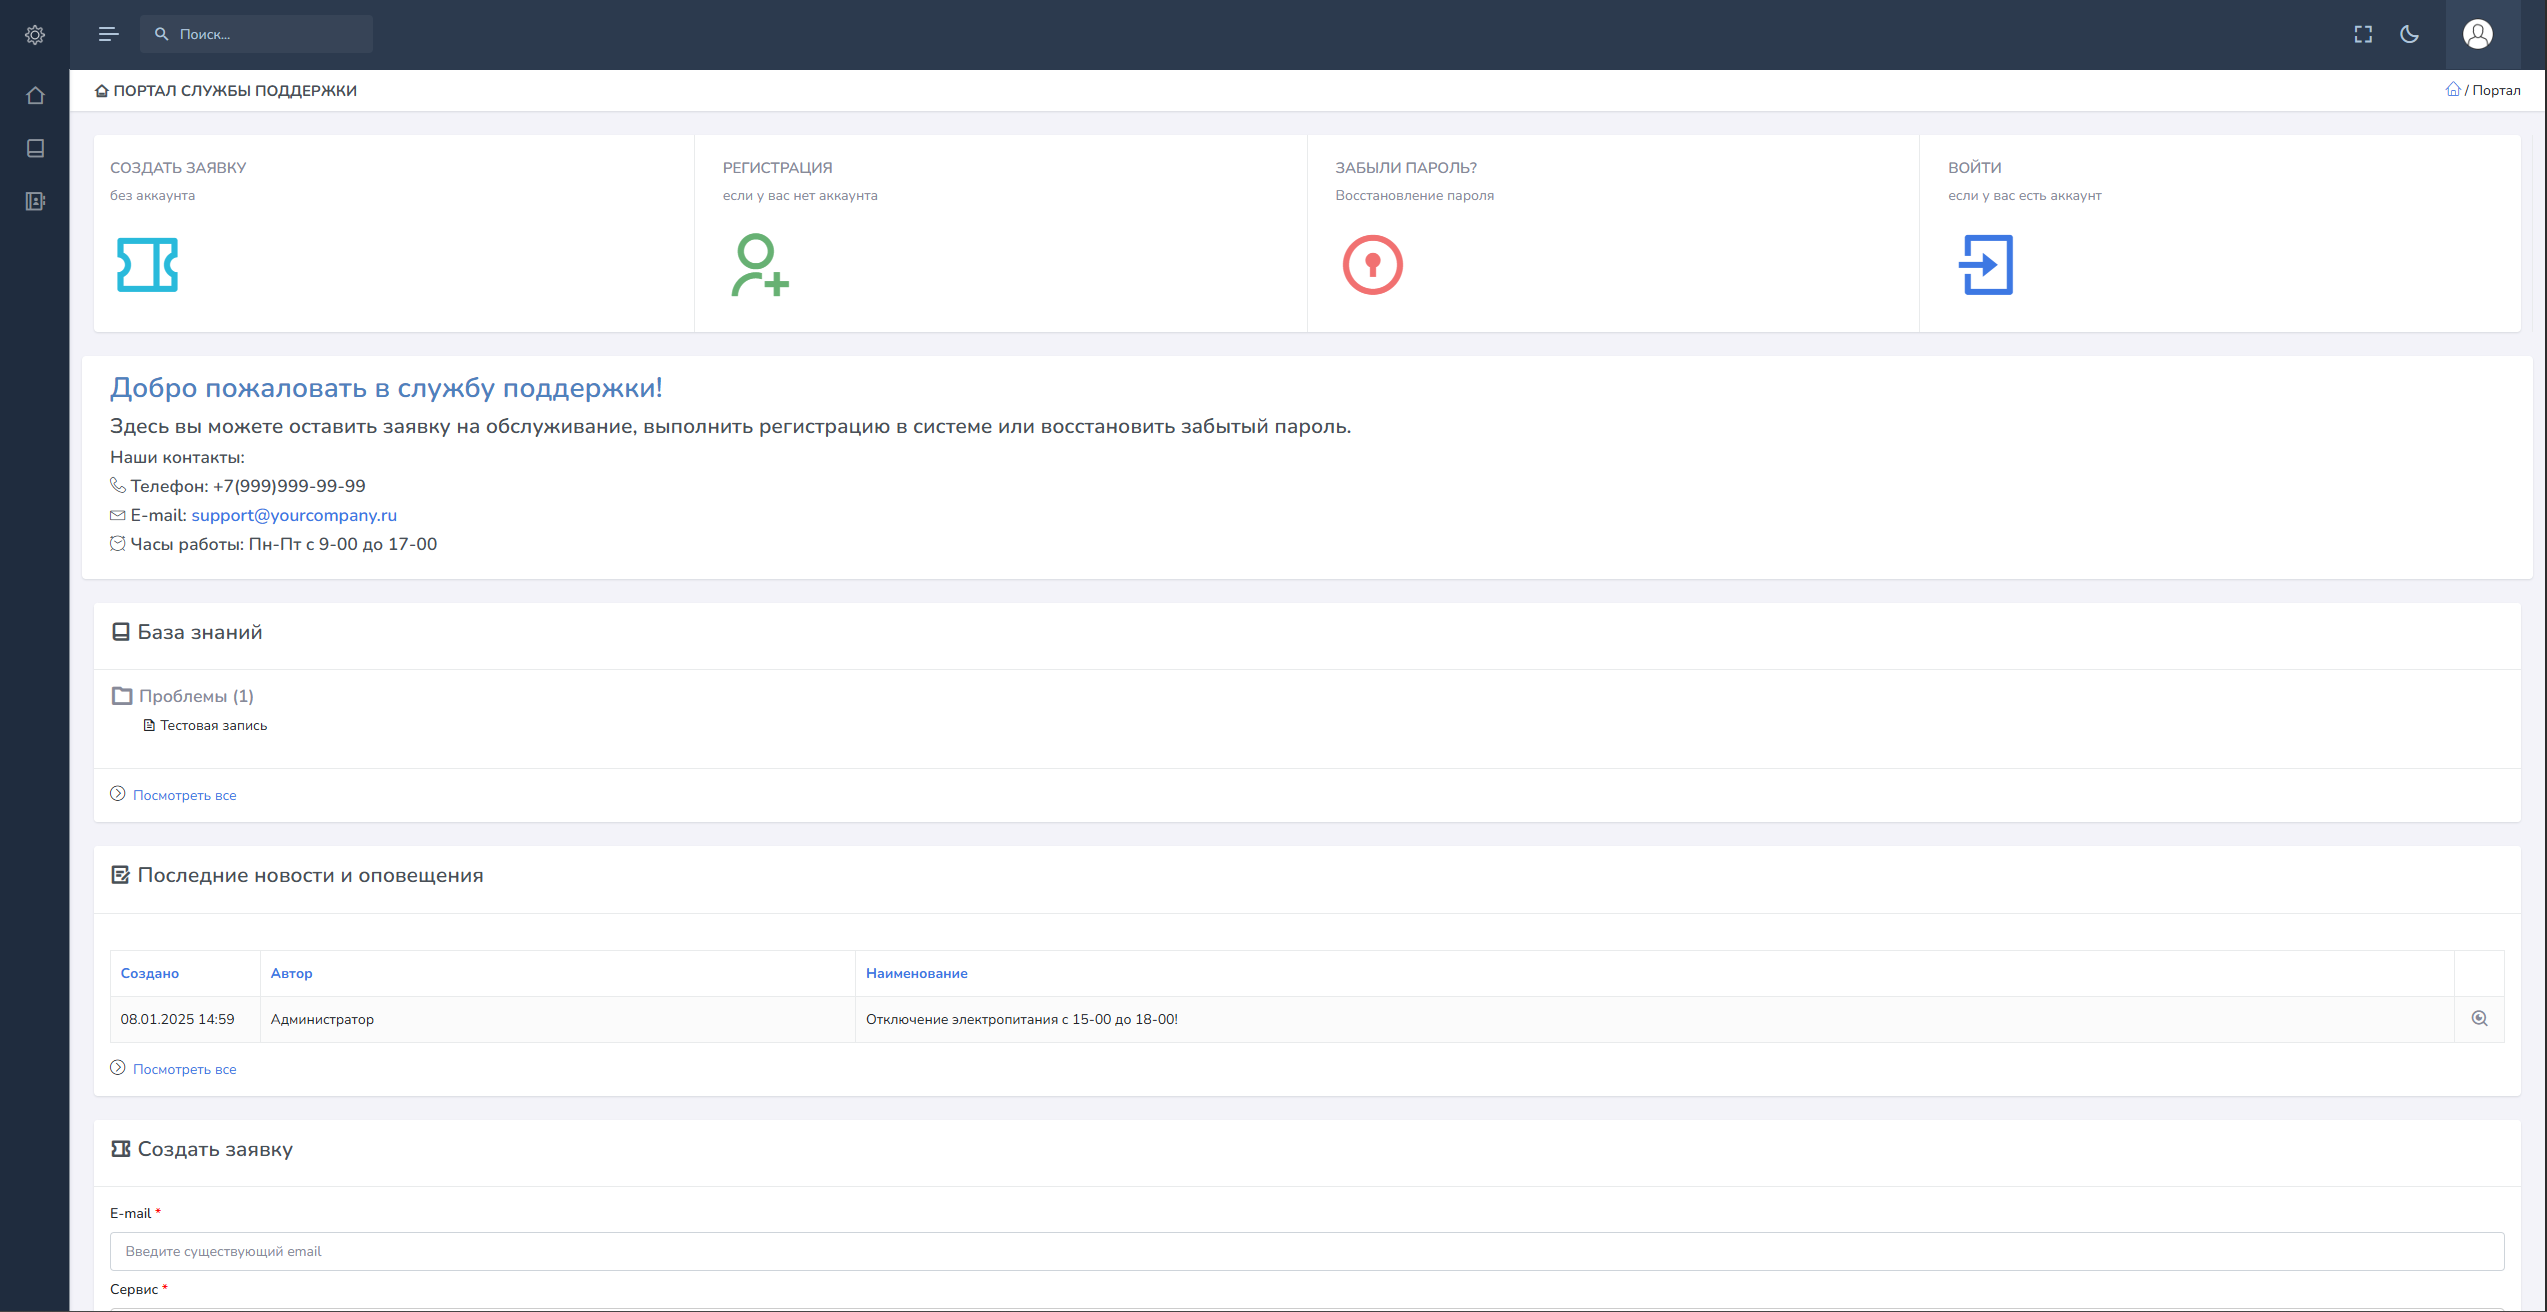Click the support@yourcompany.ru email link

pyautogui.click(x=294, y=516)
